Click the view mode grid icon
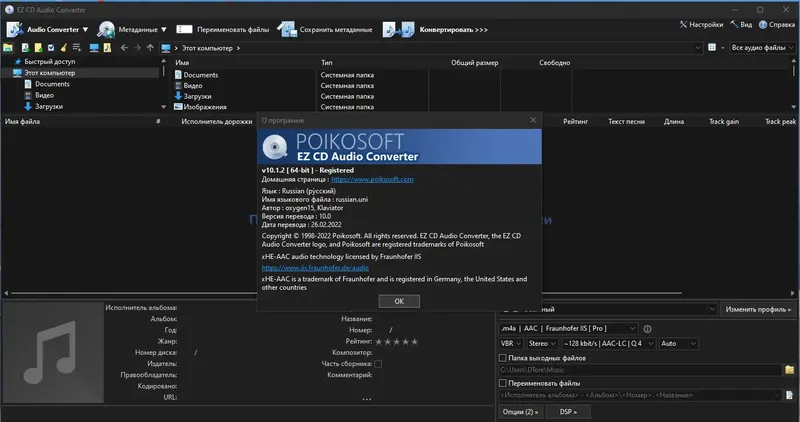 point(712,47)
